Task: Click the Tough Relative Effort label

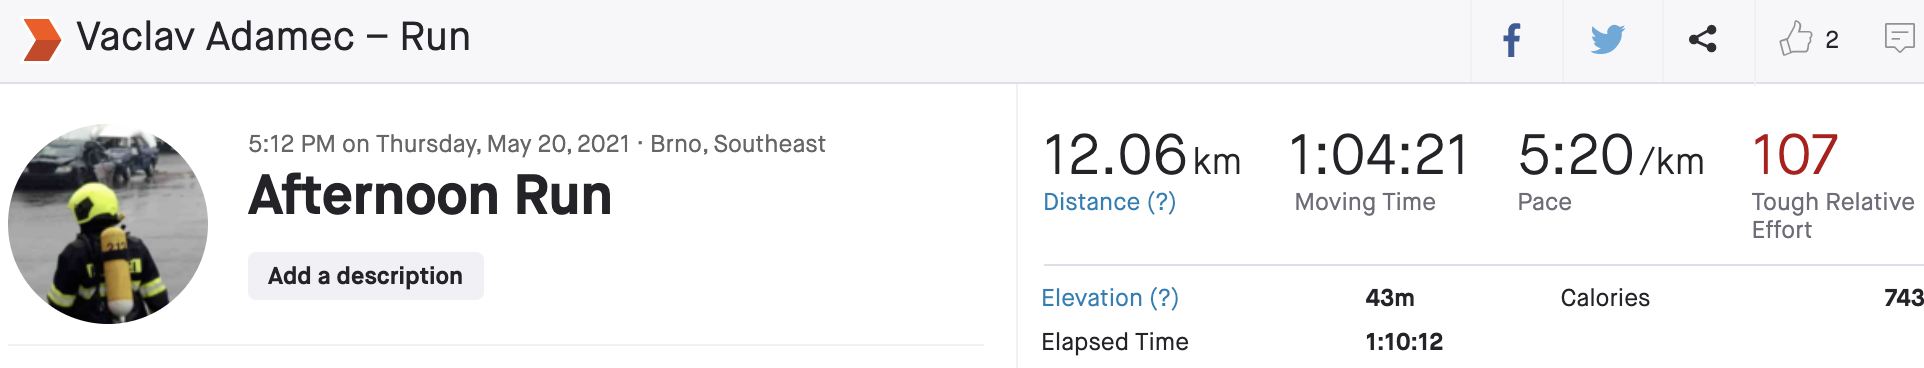Action: tap(1833, 216)
